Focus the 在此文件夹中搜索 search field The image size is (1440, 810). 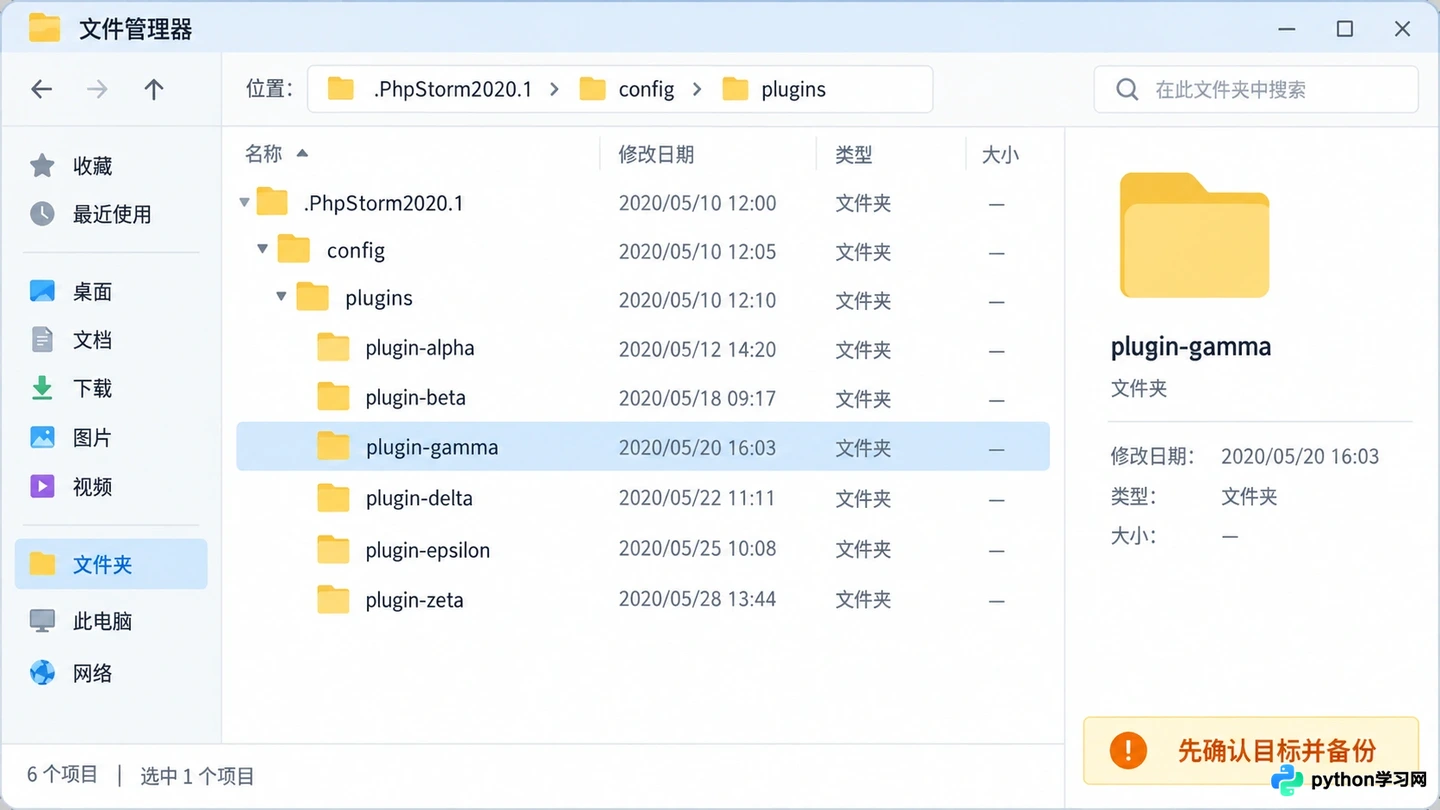tap(1256, 90)
